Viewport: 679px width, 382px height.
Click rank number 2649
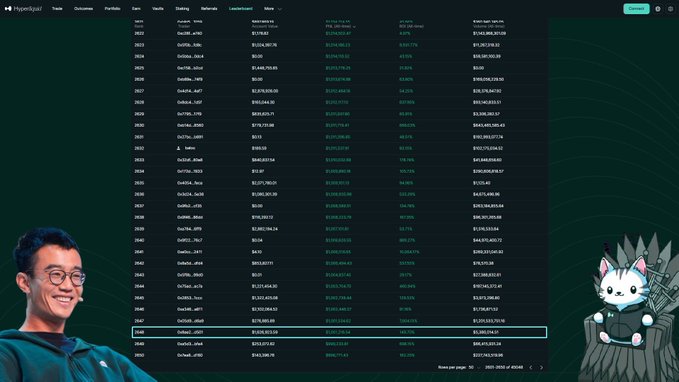(x=139, y=344)
